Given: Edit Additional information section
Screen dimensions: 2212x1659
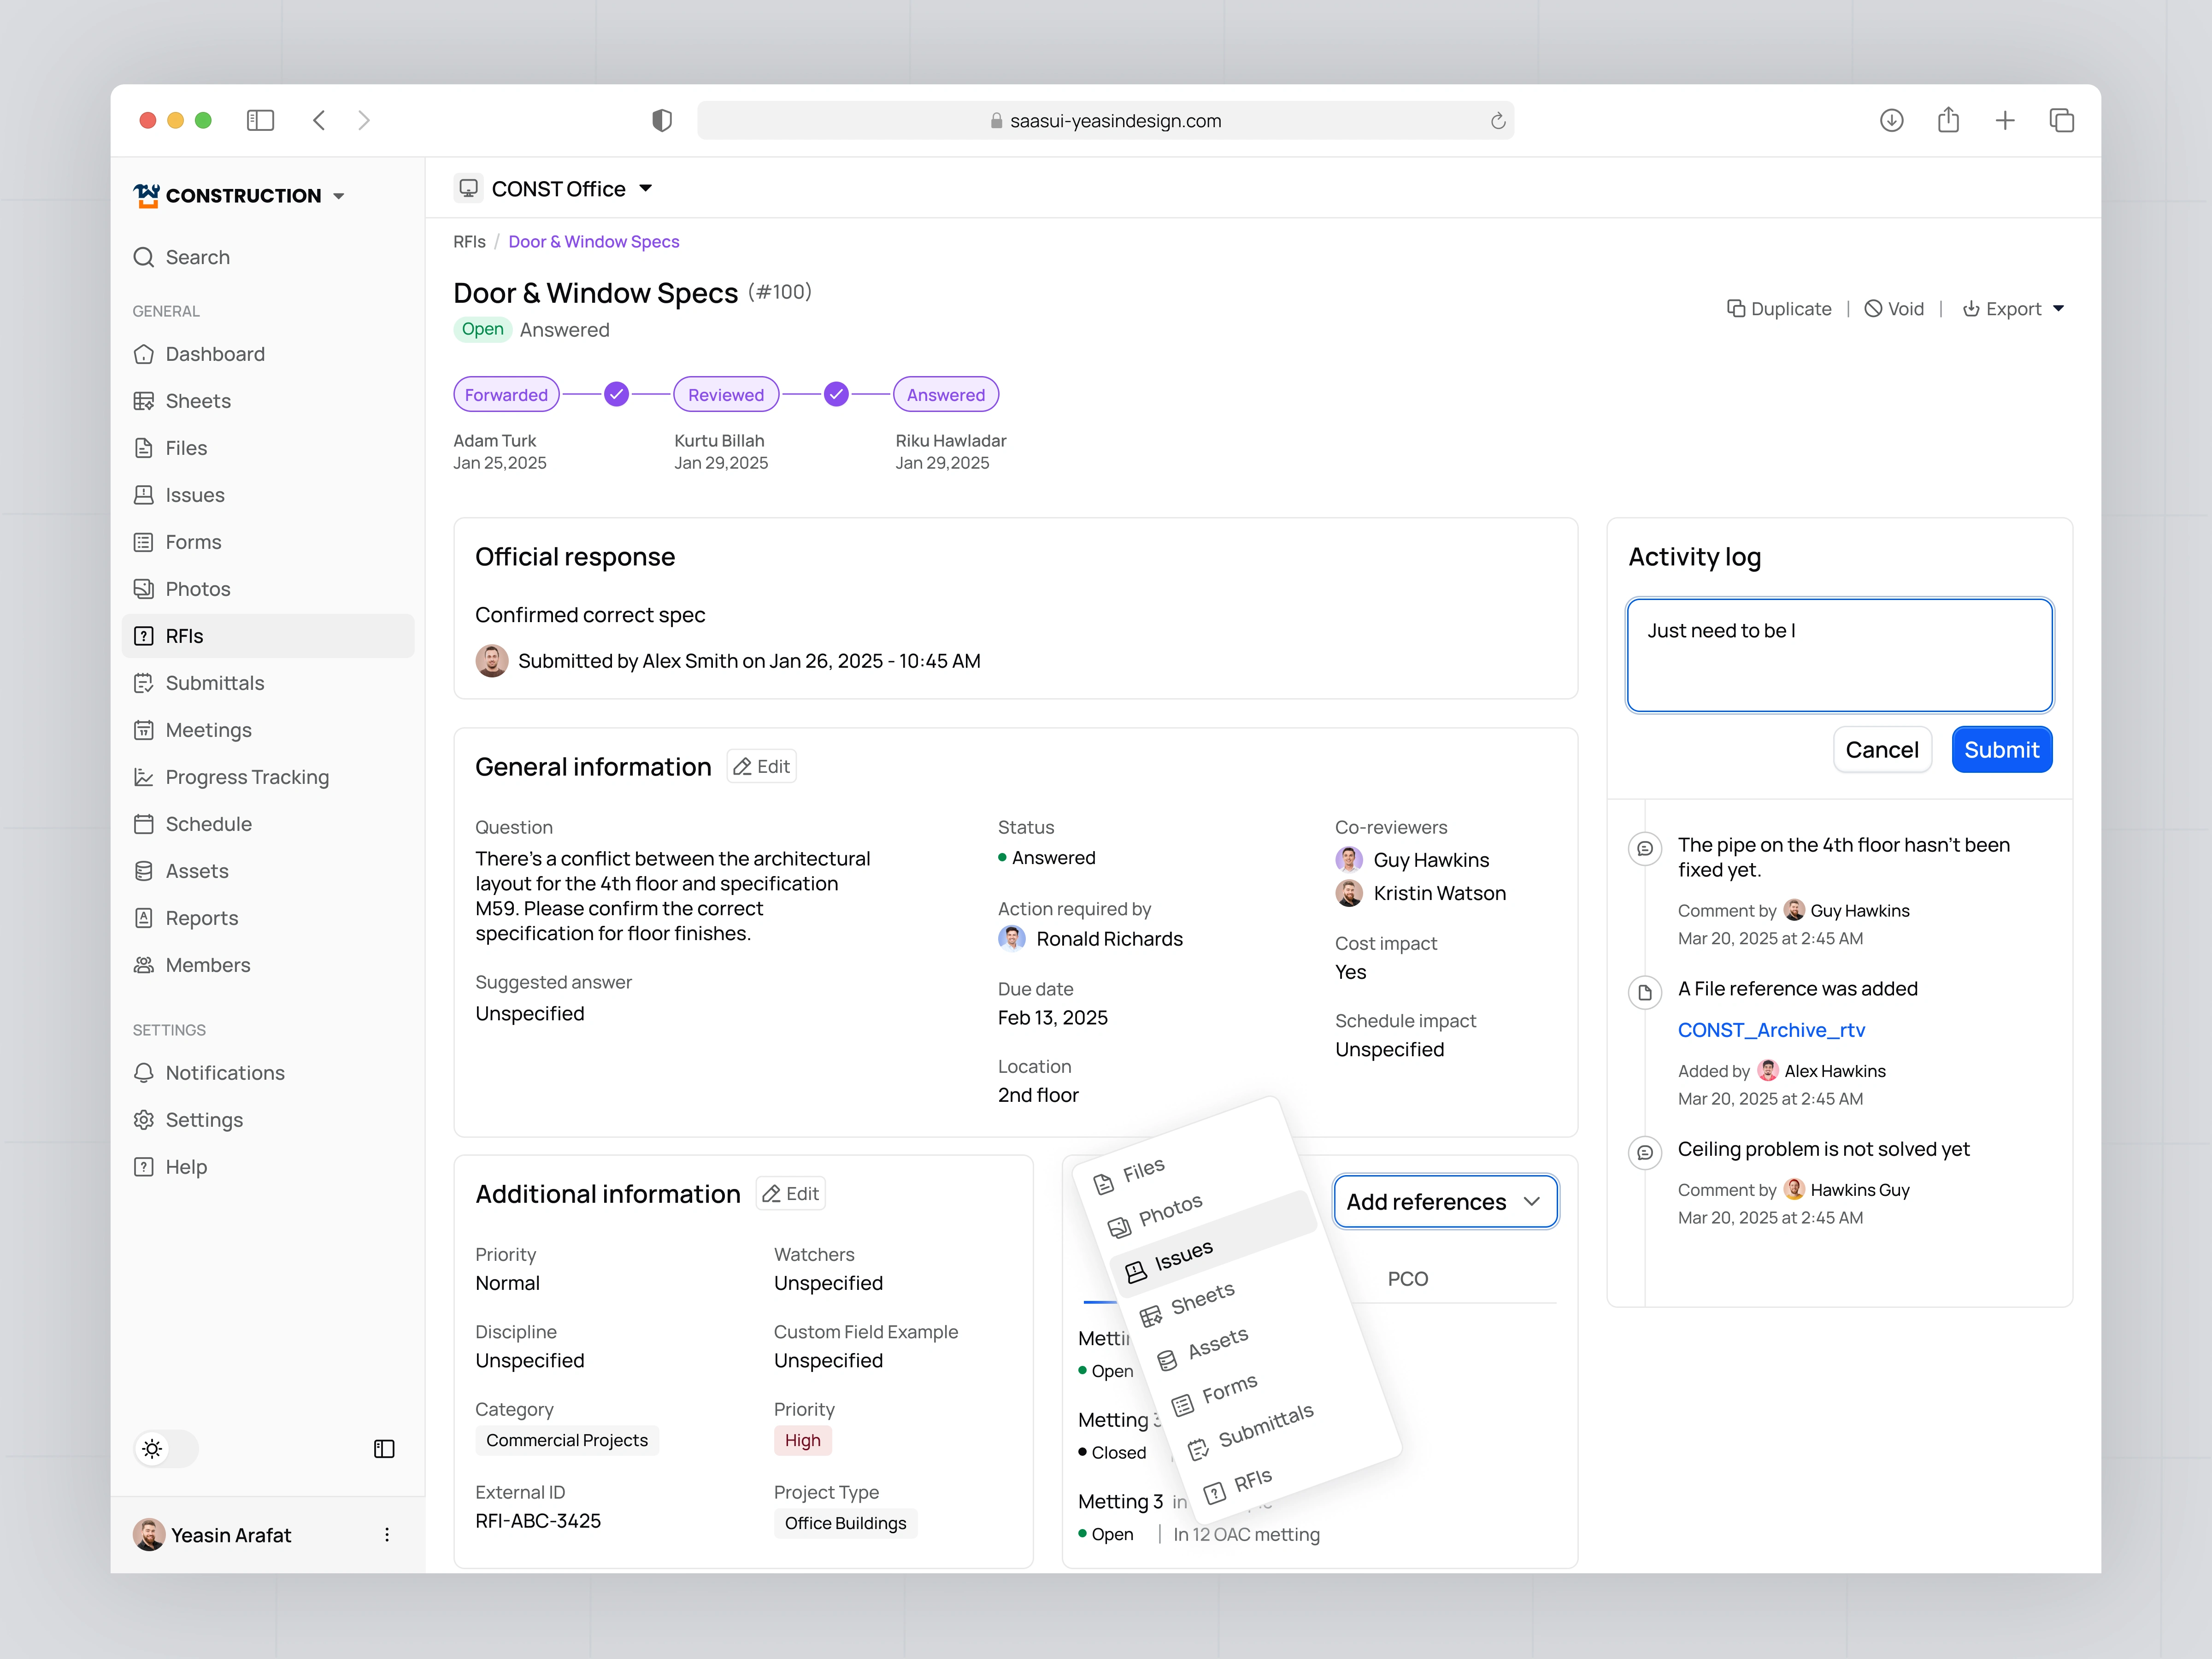Looking at the screenshot, I should click(x=790, y=1194).
